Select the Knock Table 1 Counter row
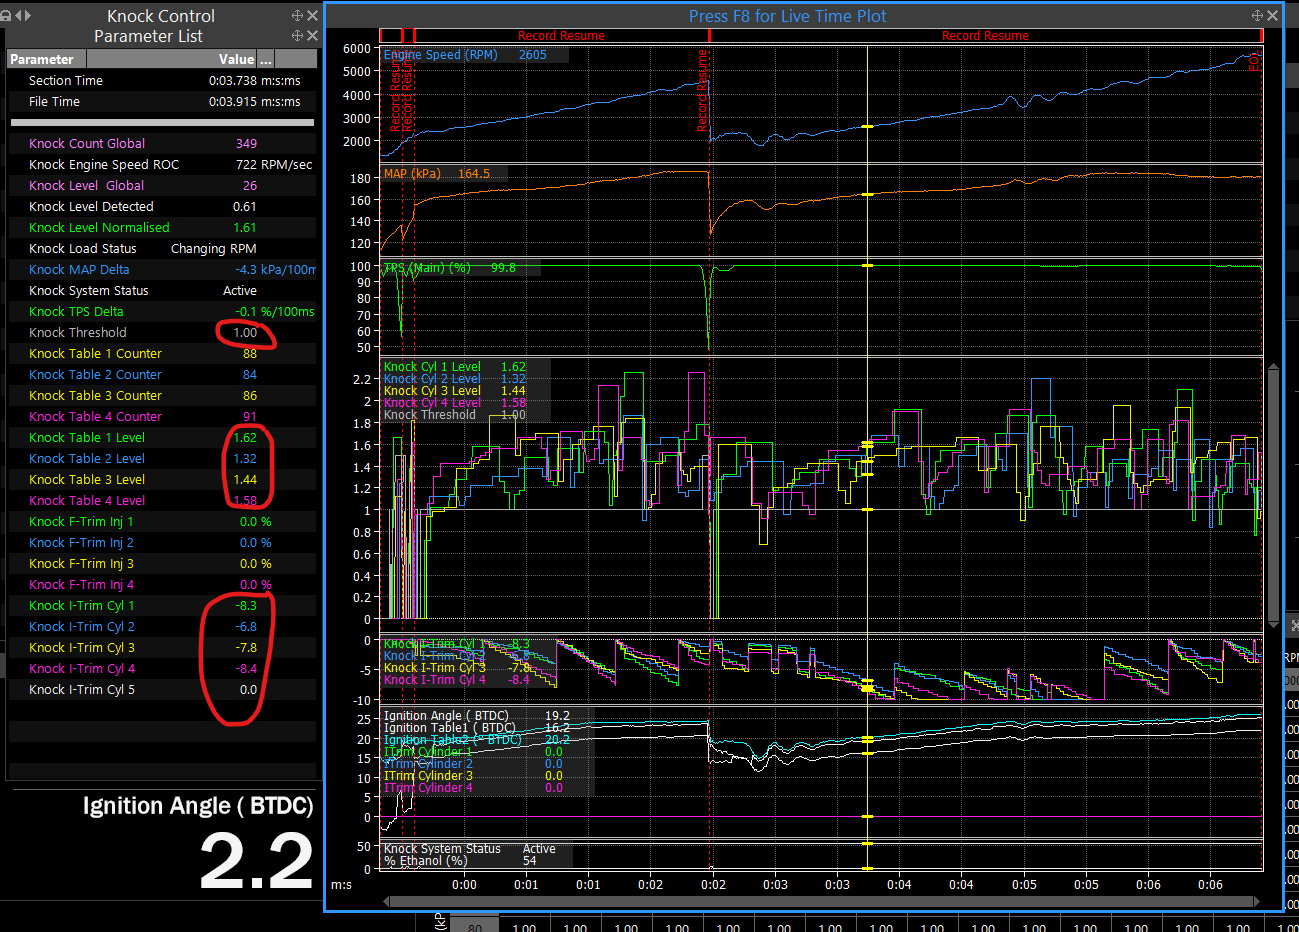 162,353
